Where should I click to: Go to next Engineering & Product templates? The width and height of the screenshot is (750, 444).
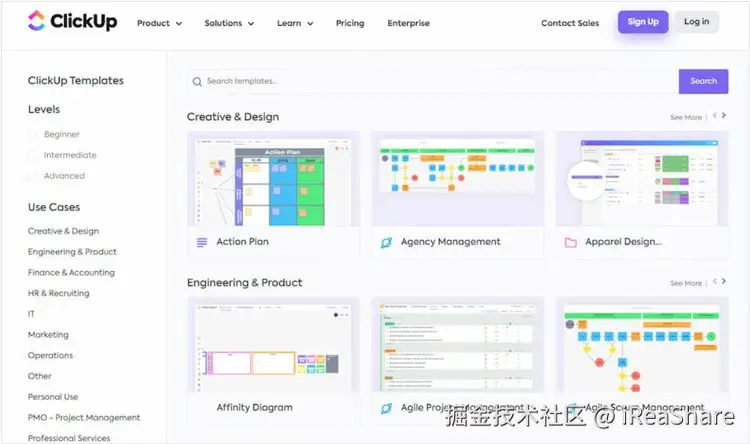[x=724, y=281]
